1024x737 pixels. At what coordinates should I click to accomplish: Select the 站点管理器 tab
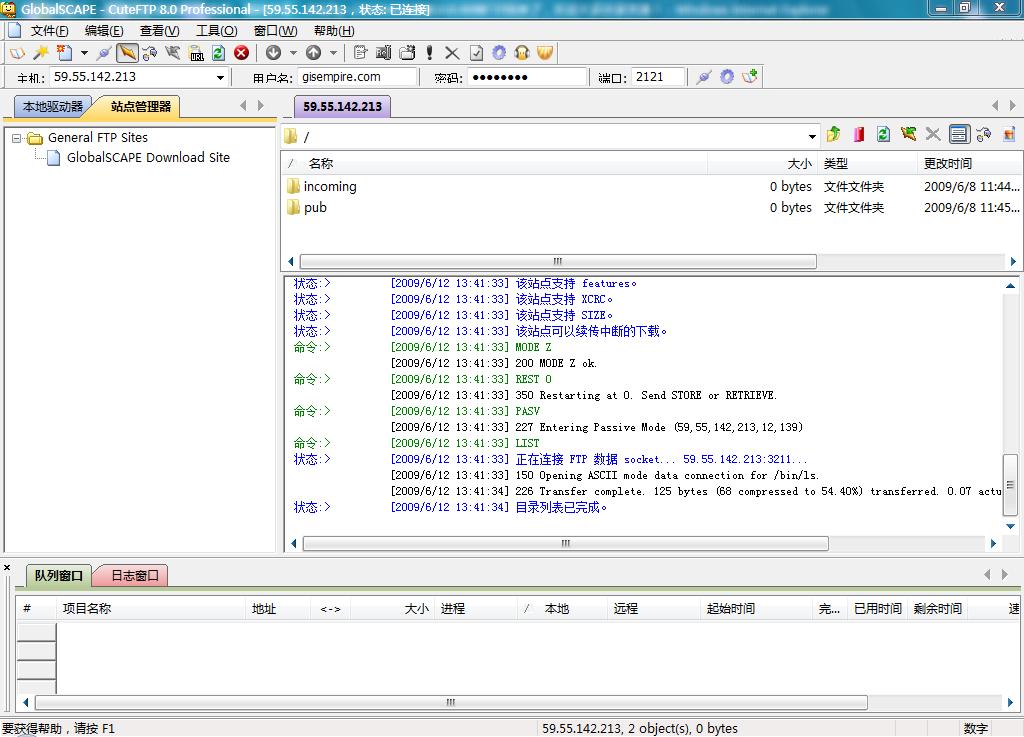[140, 106]
